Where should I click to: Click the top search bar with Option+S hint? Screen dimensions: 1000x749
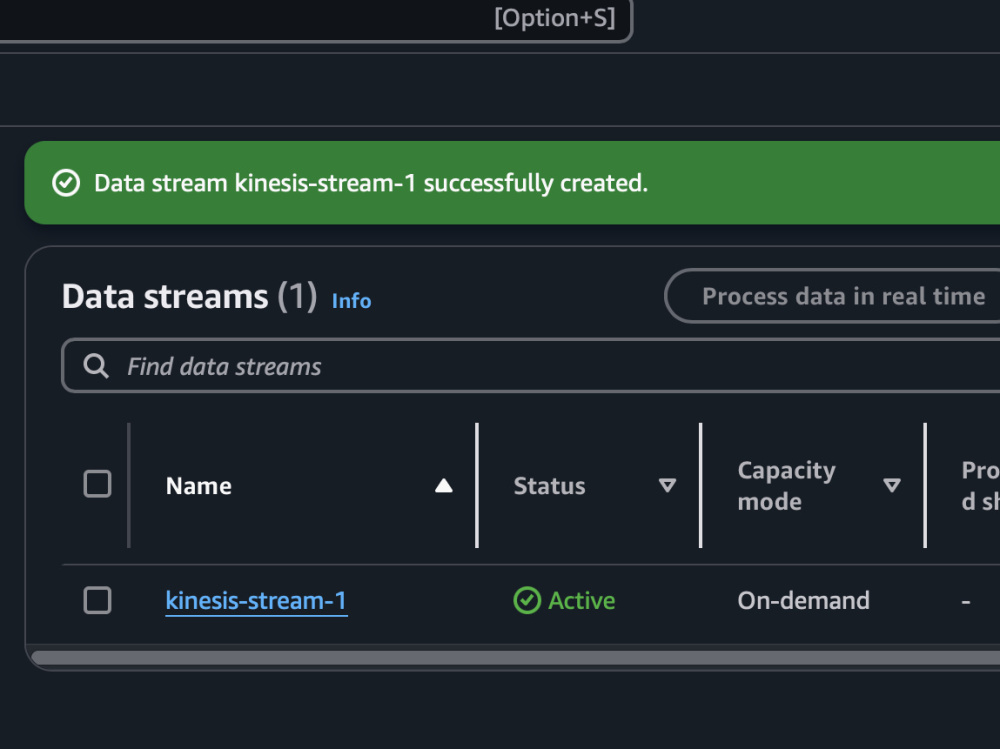click(x=316, y=19)
